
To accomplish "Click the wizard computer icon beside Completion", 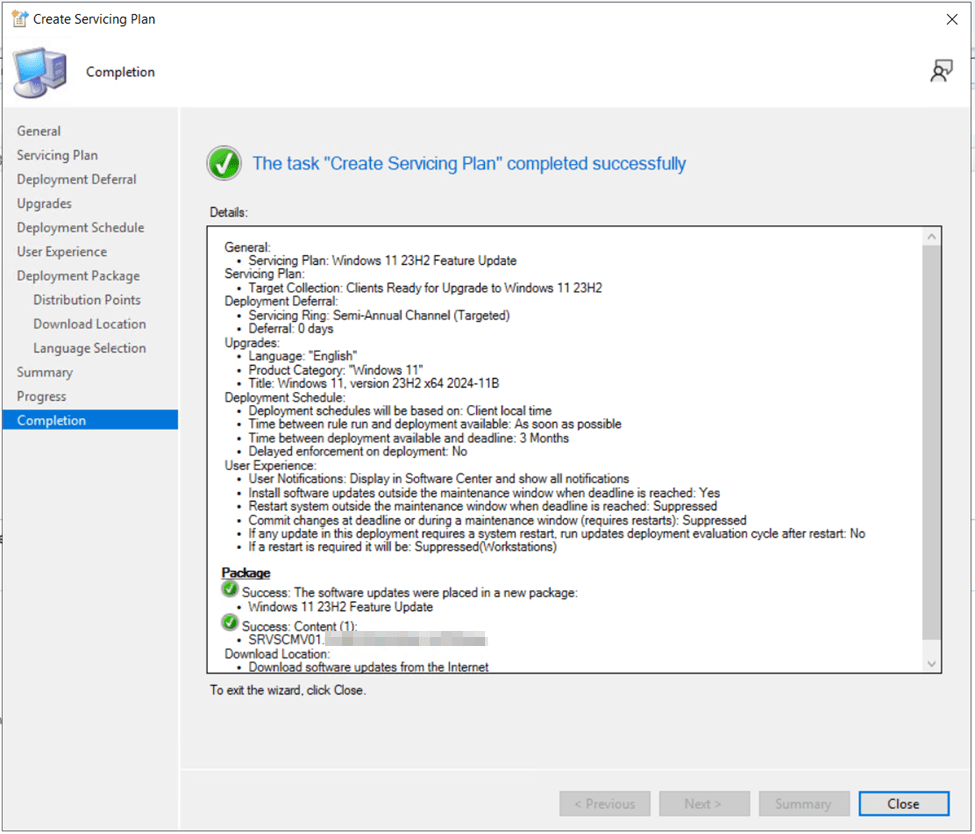I will coord(41,73).
